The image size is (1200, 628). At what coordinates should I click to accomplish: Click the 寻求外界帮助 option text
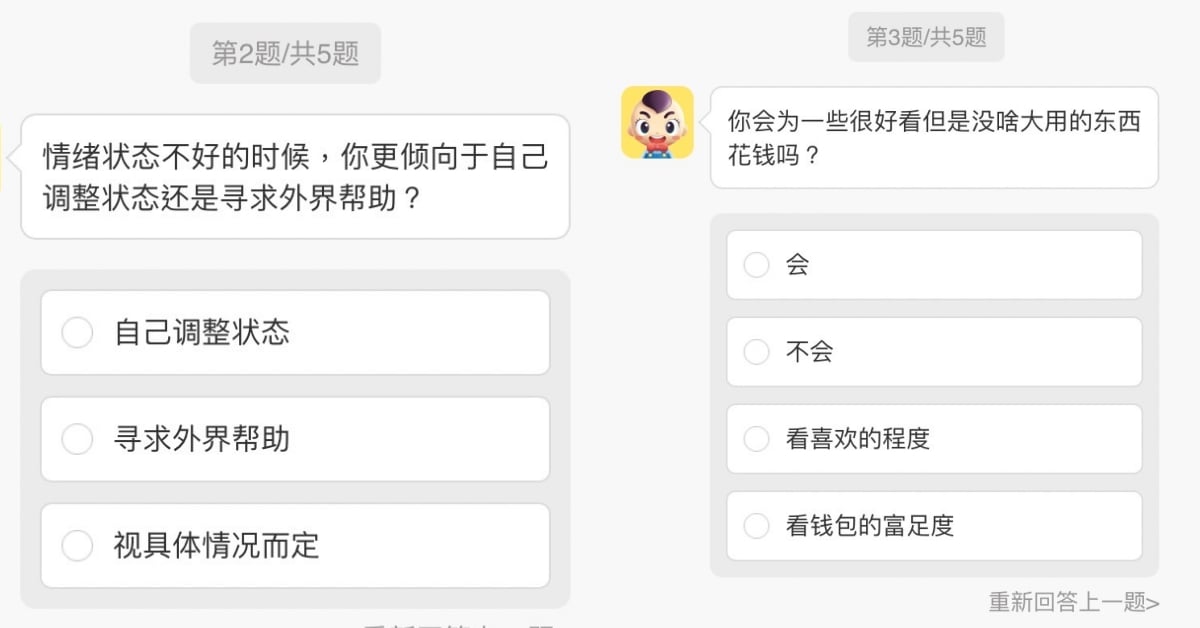[x=202, y=439]
